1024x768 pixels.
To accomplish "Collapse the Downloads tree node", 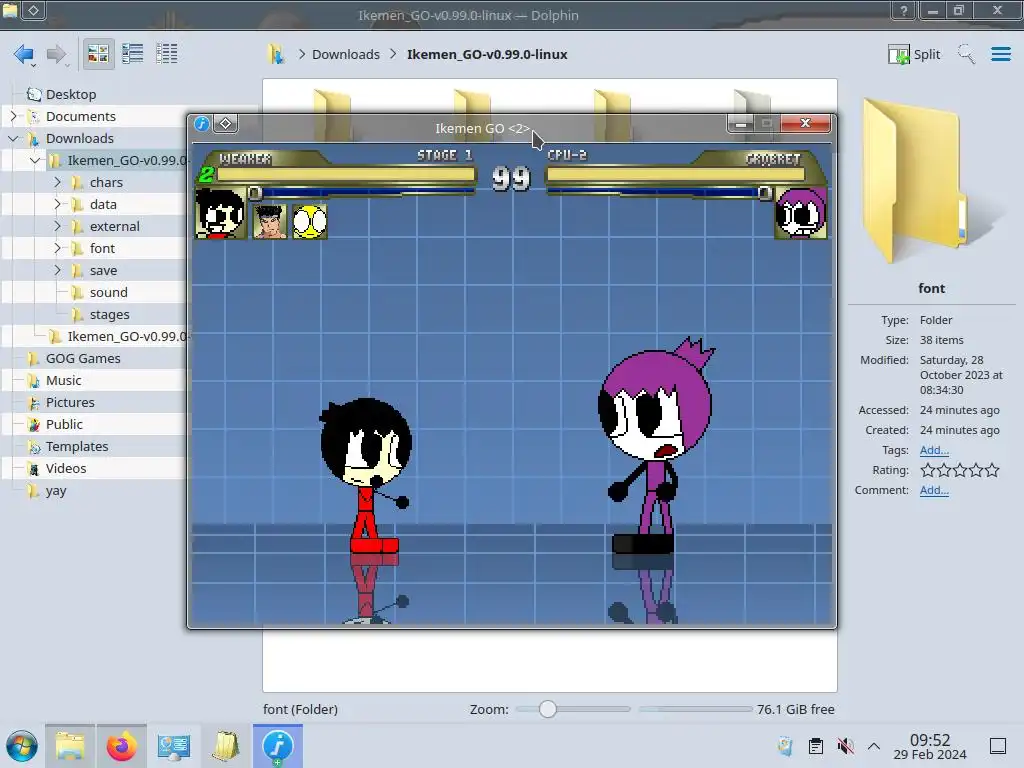I will pos(13,138).
